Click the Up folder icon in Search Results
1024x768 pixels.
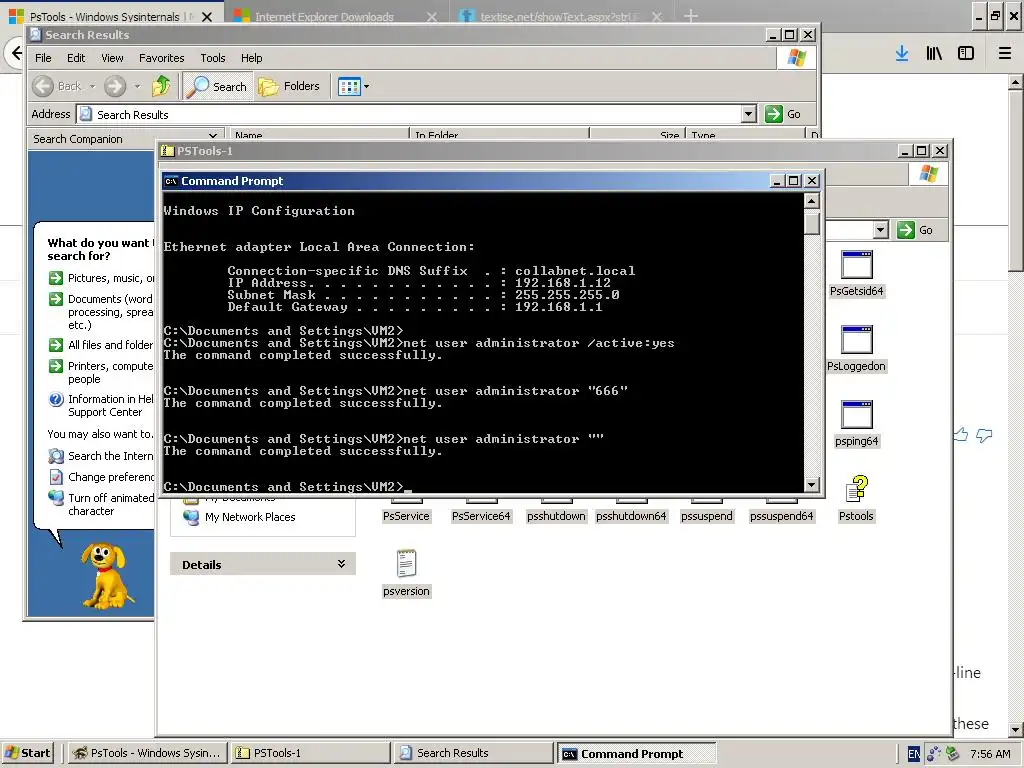[x=161, y=86]
